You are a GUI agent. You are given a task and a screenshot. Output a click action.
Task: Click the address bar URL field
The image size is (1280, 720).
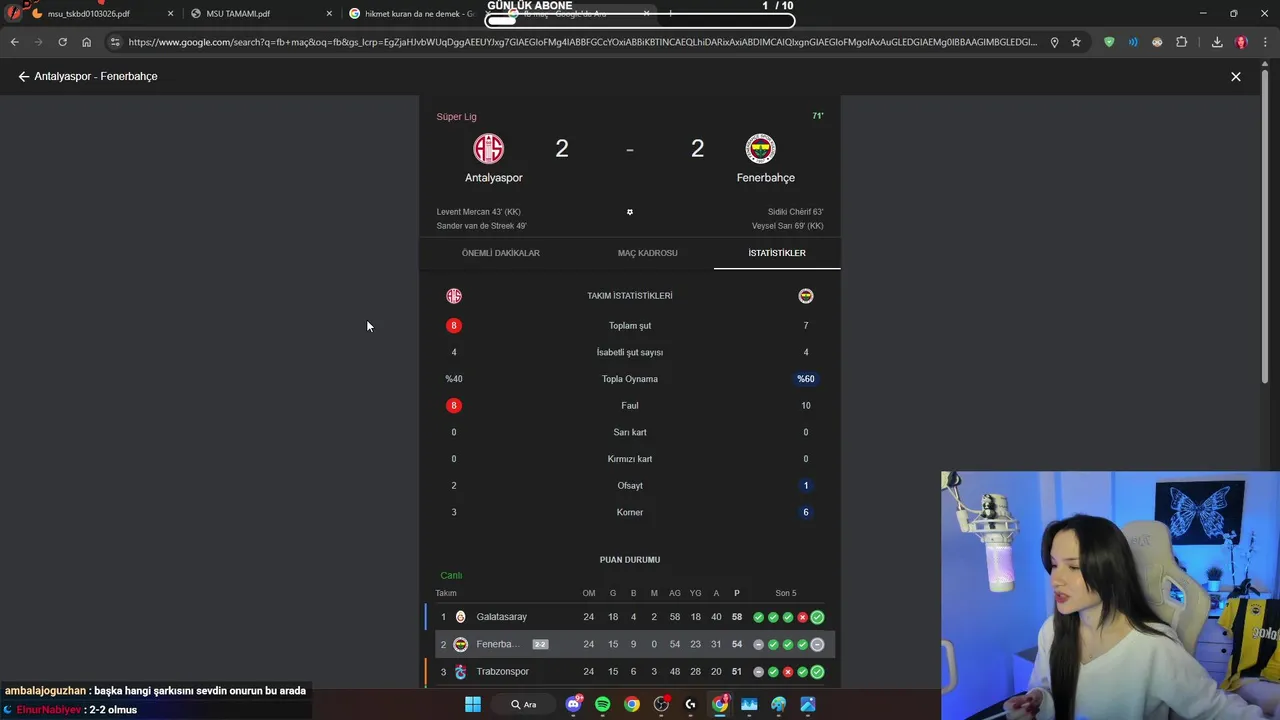point(583,42)
